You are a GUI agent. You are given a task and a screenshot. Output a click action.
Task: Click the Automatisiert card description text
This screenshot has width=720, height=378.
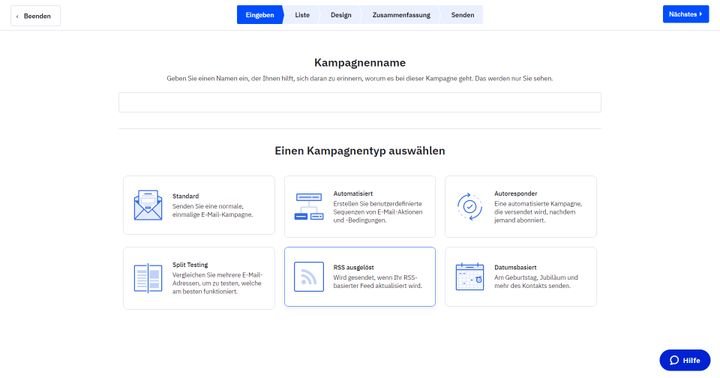point(378,212)
